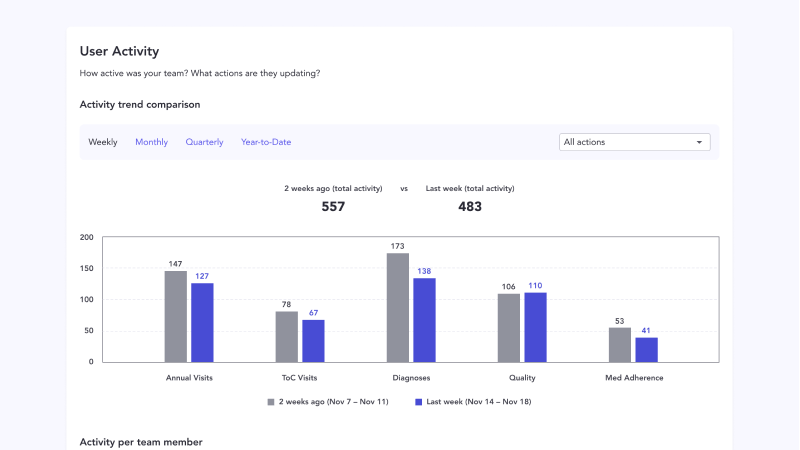Image resolution: width=800 pixels, height=450 pixels.
Task: Click the blue Diagnoses bar labeled 138
Action: coord(424,319)
